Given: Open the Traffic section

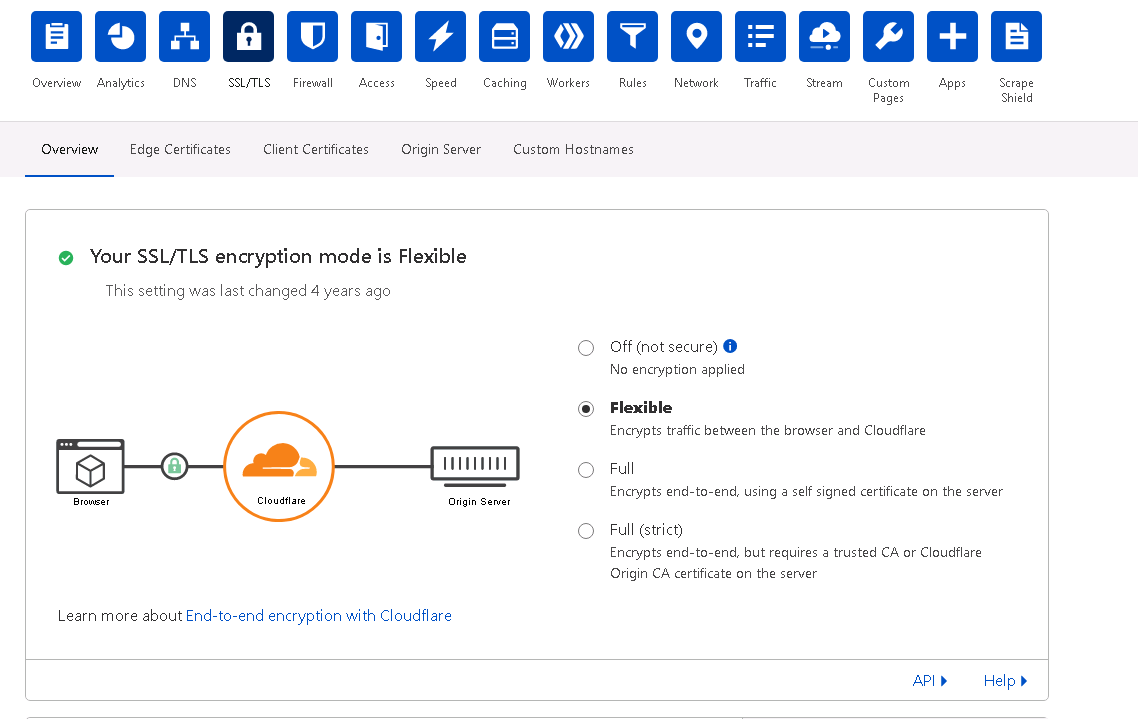Looking at the screenshot, I should coord(760,36).
